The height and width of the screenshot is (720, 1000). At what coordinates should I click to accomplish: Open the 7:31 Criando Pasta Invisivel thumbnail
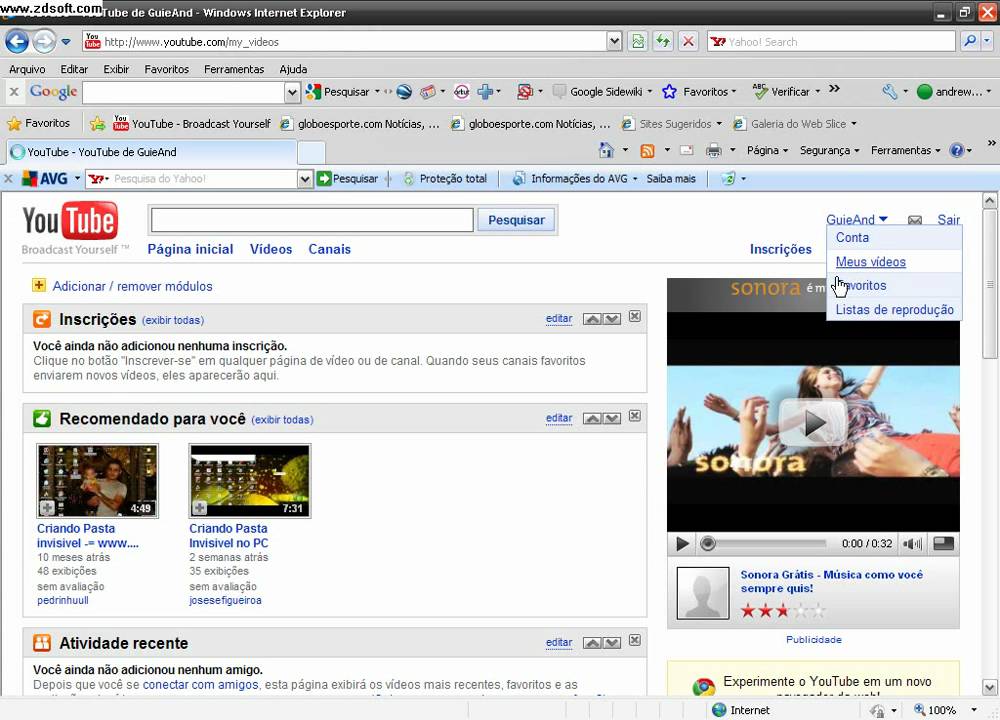[x=250, y=481]
